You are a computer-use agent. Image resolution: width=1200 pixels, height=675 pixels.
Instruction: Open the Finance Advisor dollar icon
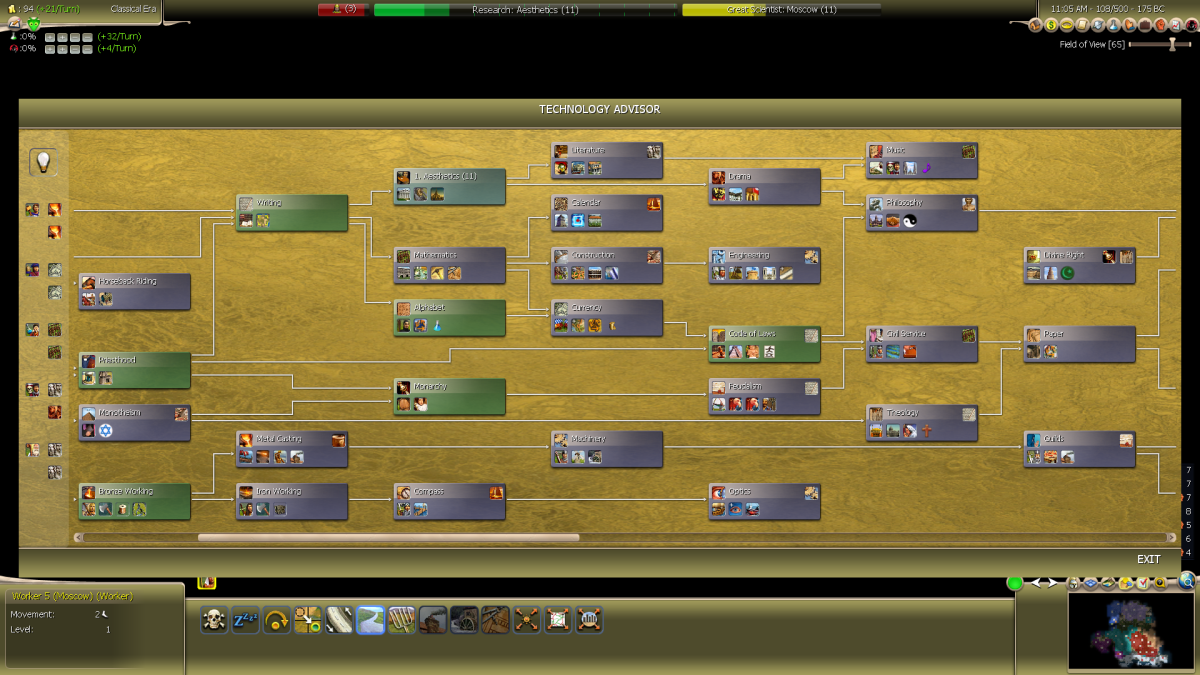click(x=1051, y=25)
